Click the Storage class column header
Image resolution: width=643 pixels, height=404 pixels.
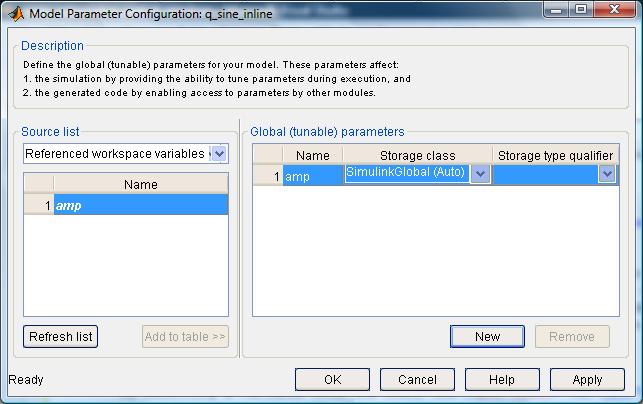(417, 155)
